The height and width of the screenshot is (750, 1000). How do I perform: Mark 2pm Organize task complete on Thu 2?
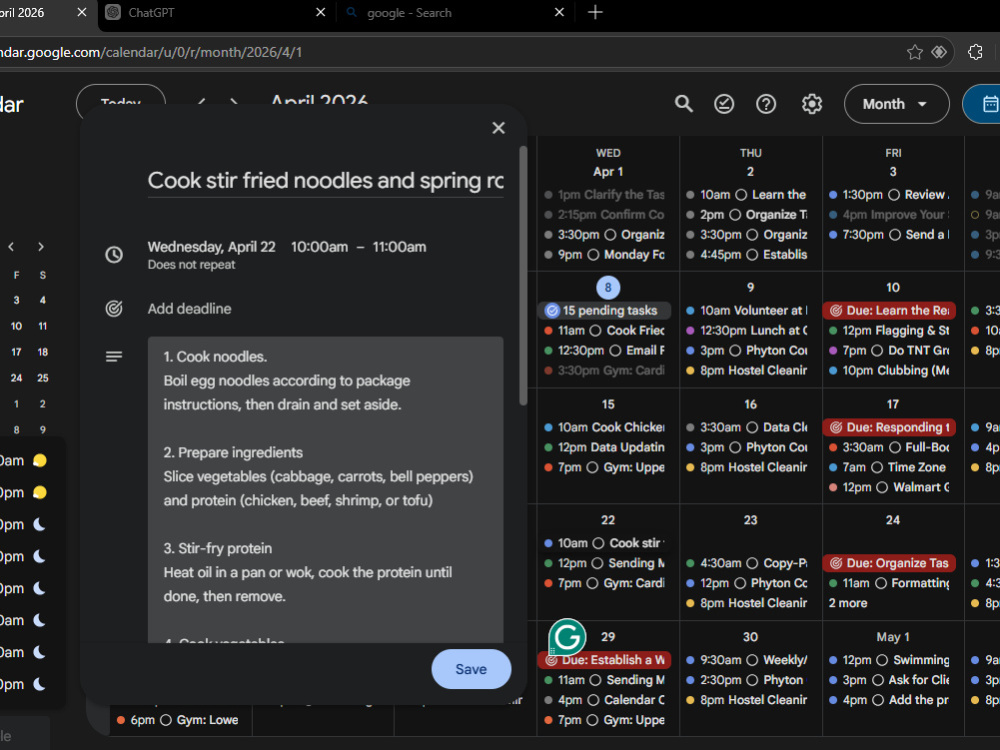pyautogui.click(x=735, y=215)
